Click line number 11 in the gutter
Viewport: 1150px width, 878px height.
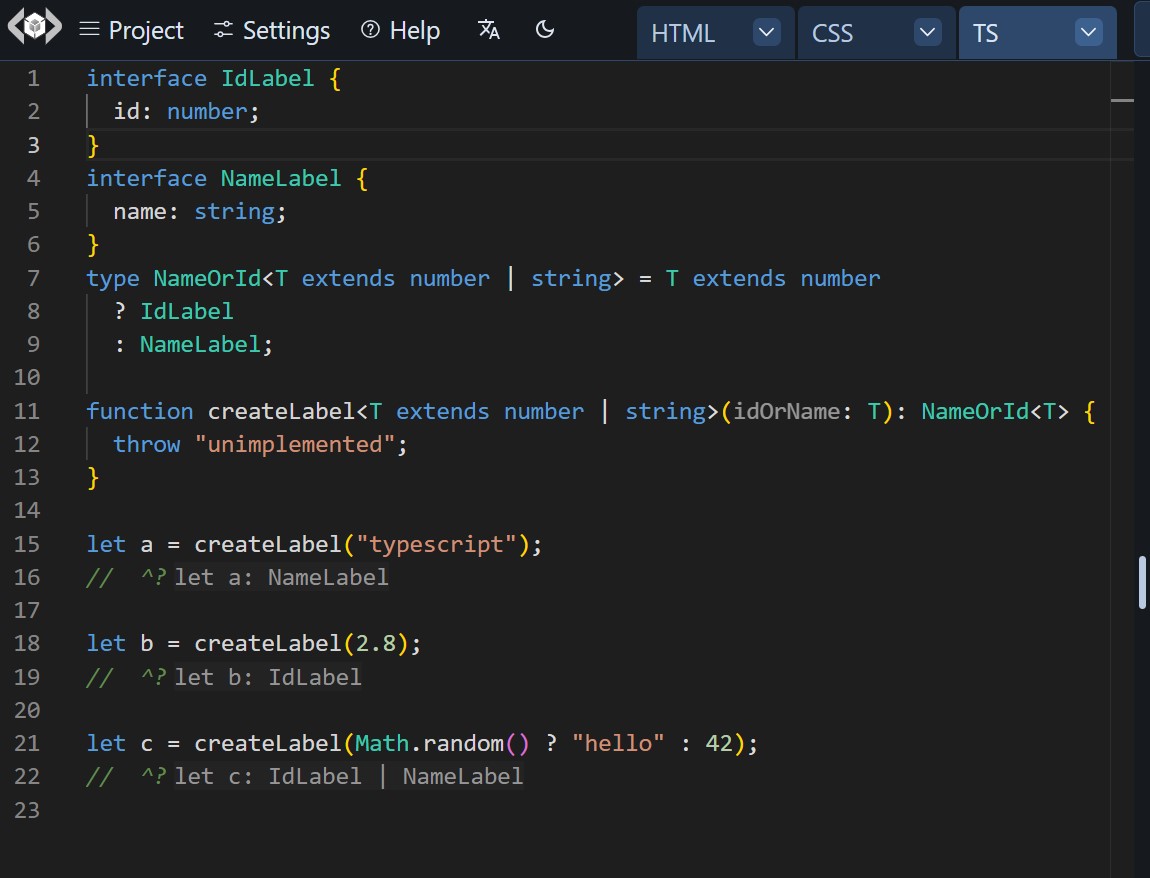pyautogui.click(x=27, y=411)
